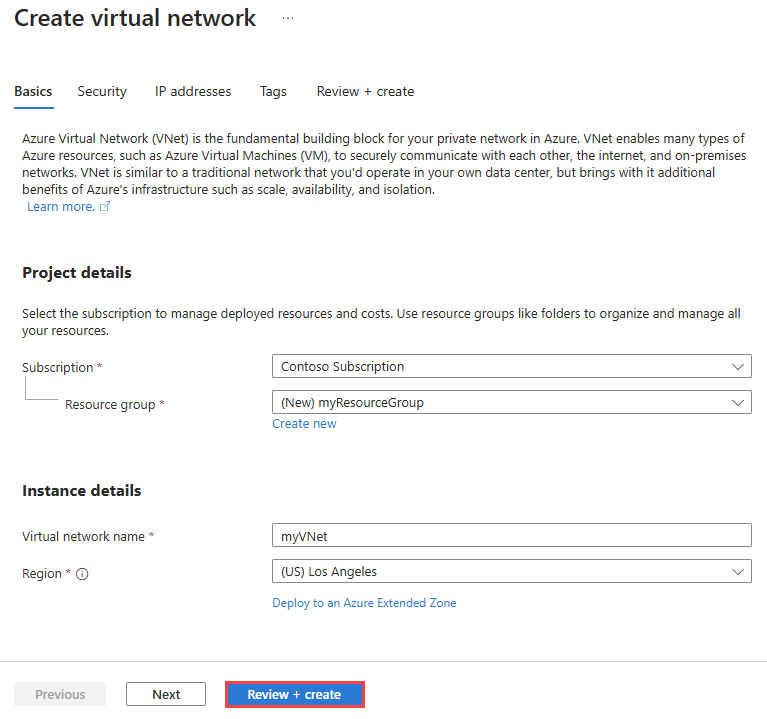The image size is (767, 719).
Task: Open the ellipsis more options menu
Action: [x=288, y=18]
